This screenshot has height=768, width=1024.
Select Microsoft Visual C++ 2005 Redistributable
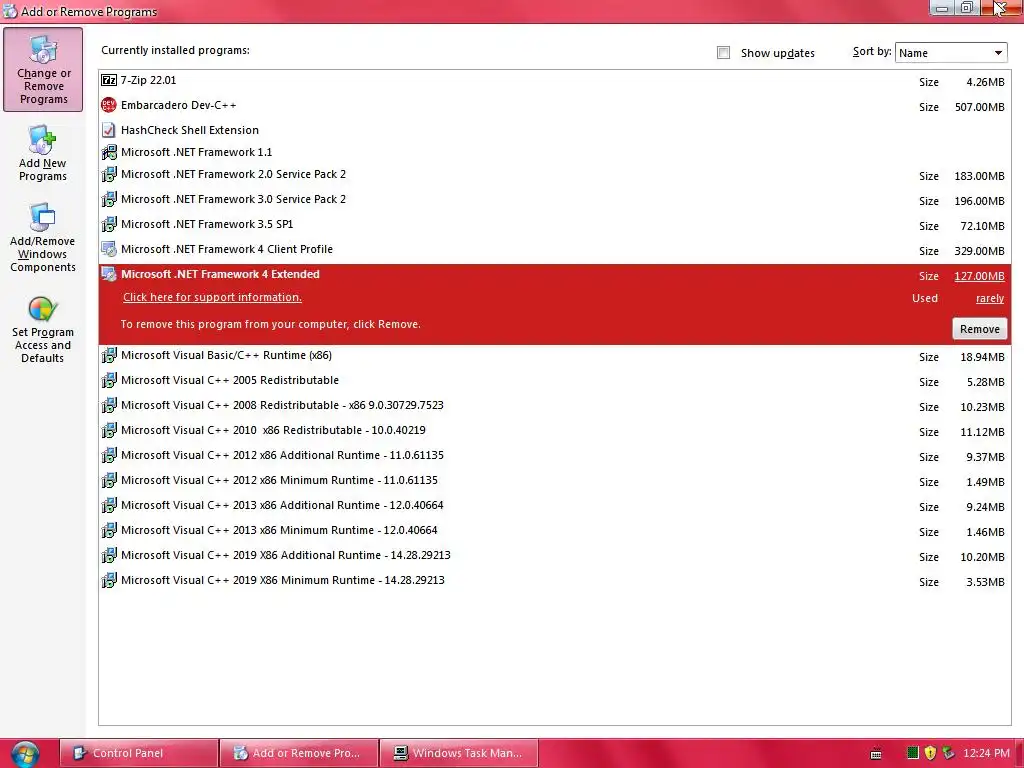(x=554, y=381)
